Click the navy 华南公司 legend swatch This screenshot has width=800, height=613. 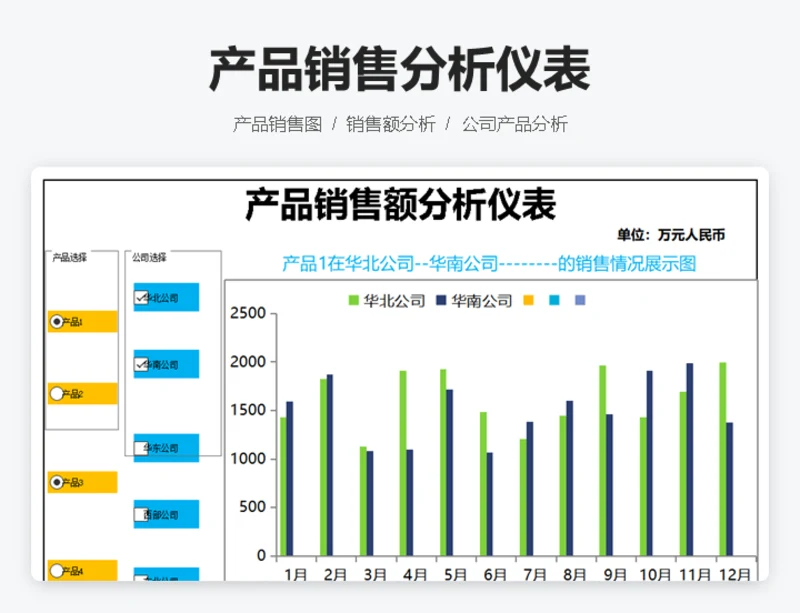(441, 300)
